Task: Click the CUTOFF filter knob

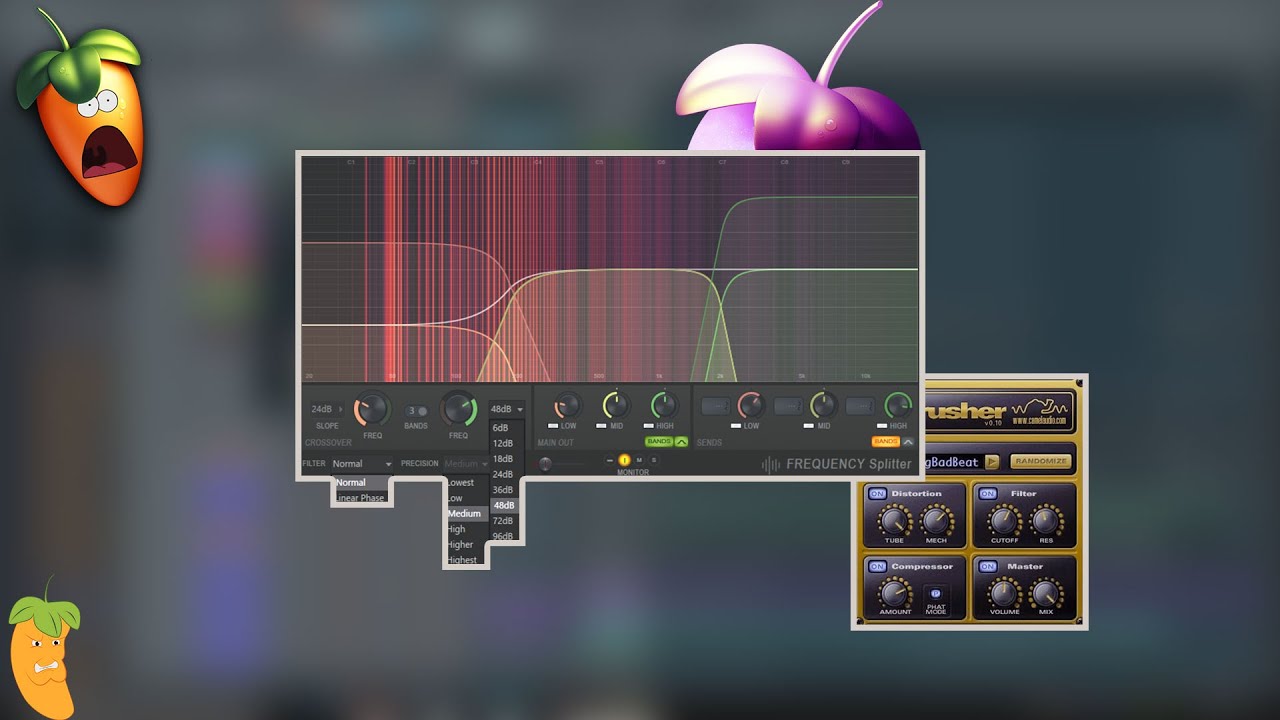Action: [1005, 520]
